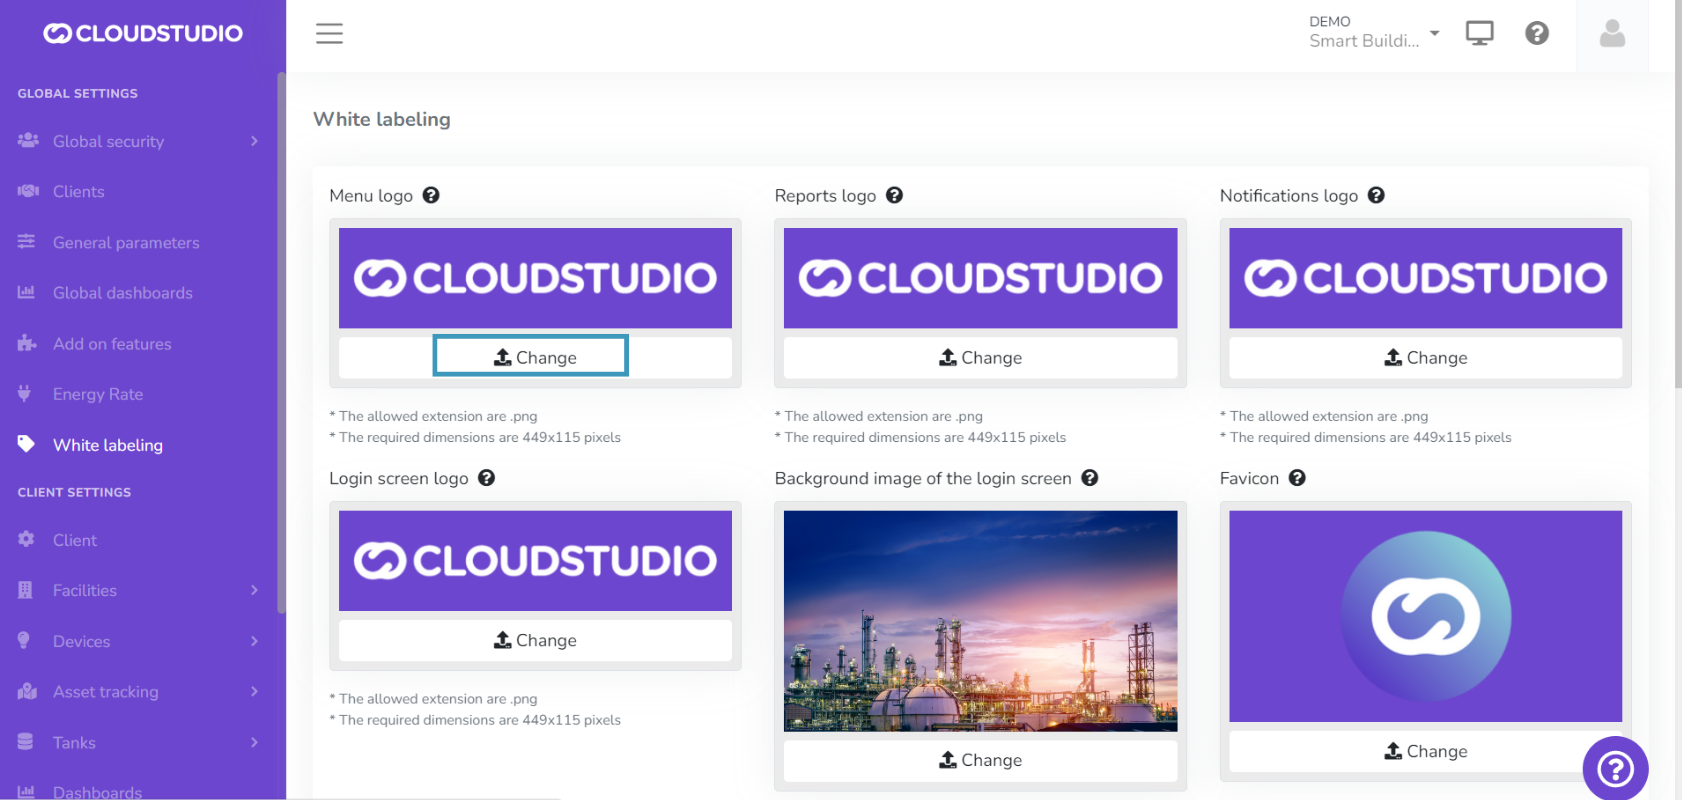Click the CloudStudio logo in sidebar header
The width and height of the screenshot is (1700, 800).
(142, 33)
